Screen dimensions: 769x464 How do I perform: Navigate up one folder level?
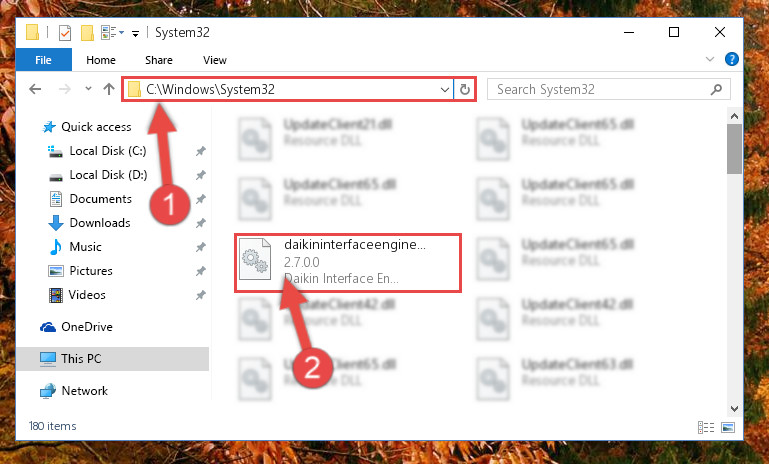click(x=109, y=89)
